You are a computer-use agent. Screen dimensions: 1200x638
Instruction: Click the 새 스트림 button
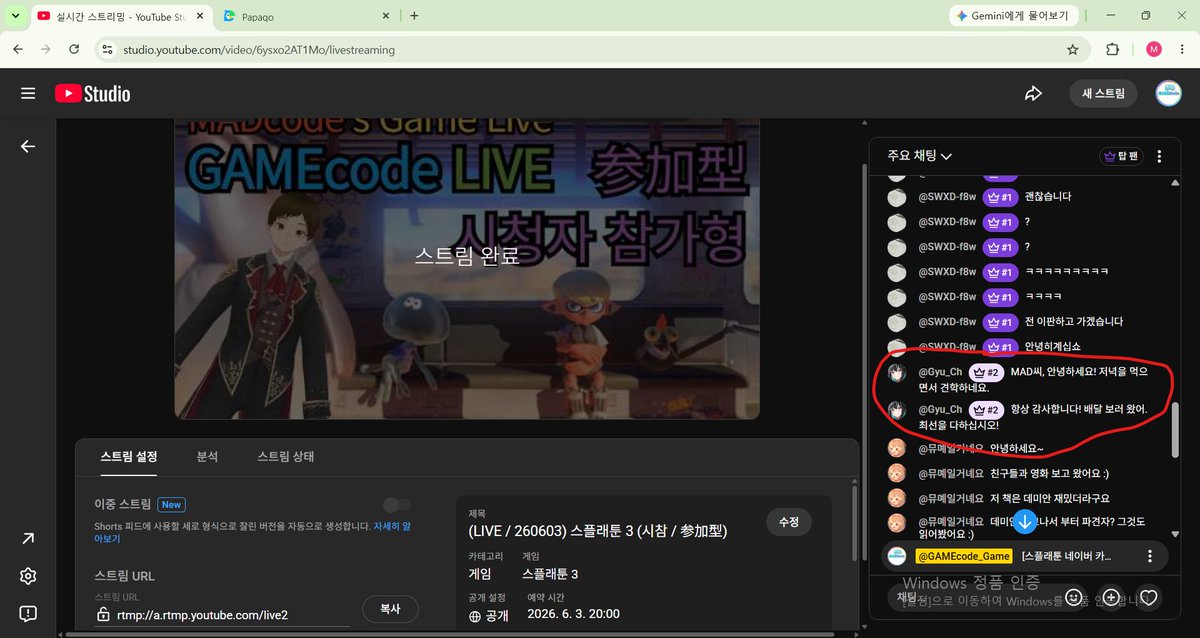pos(1103,94)
